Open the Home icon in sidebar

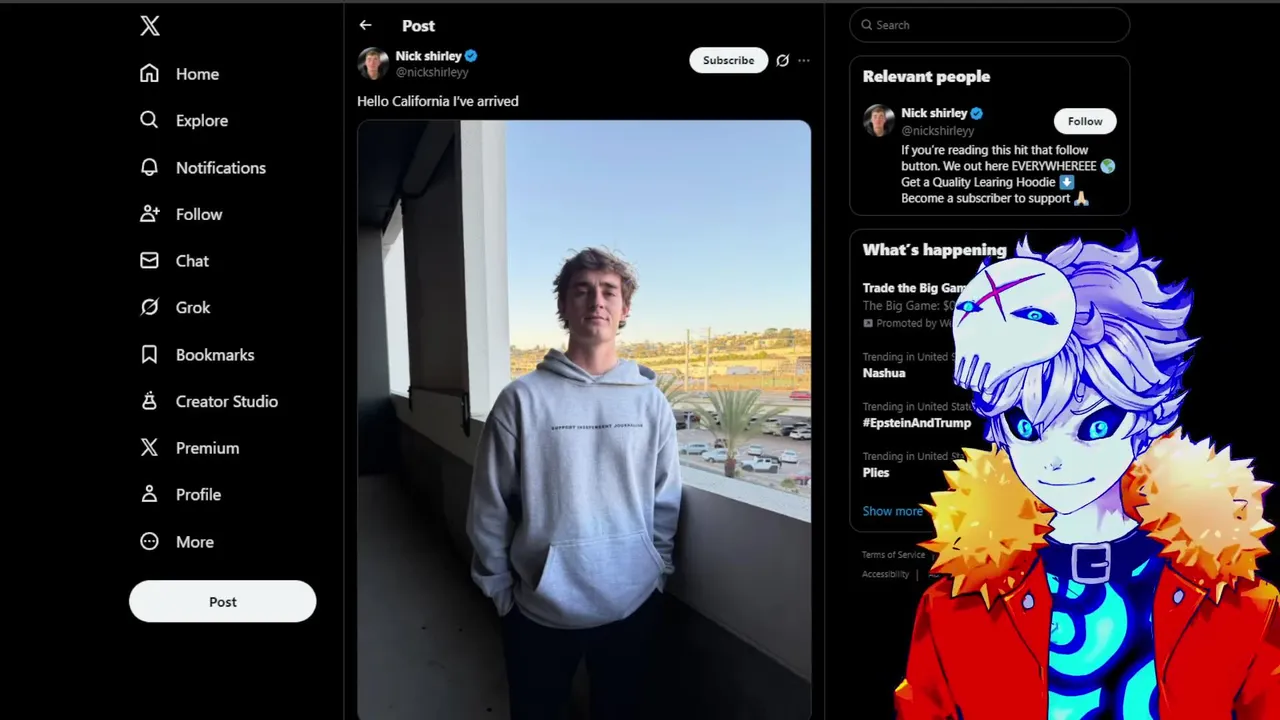149,73
